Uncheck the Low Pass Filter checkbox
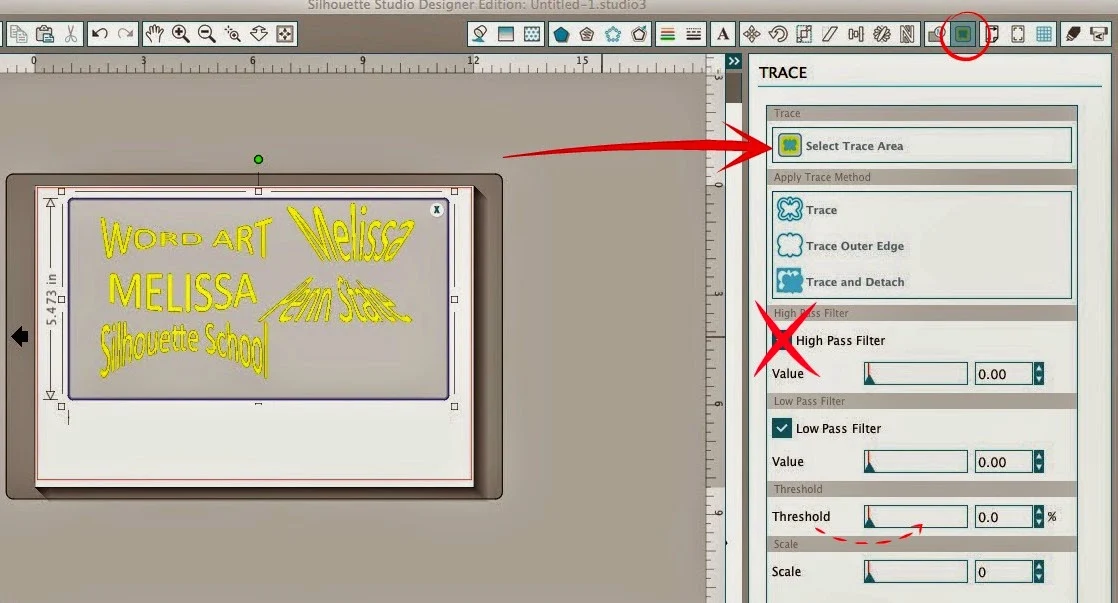Screen dimensions: 1118x603 [781, 428]
